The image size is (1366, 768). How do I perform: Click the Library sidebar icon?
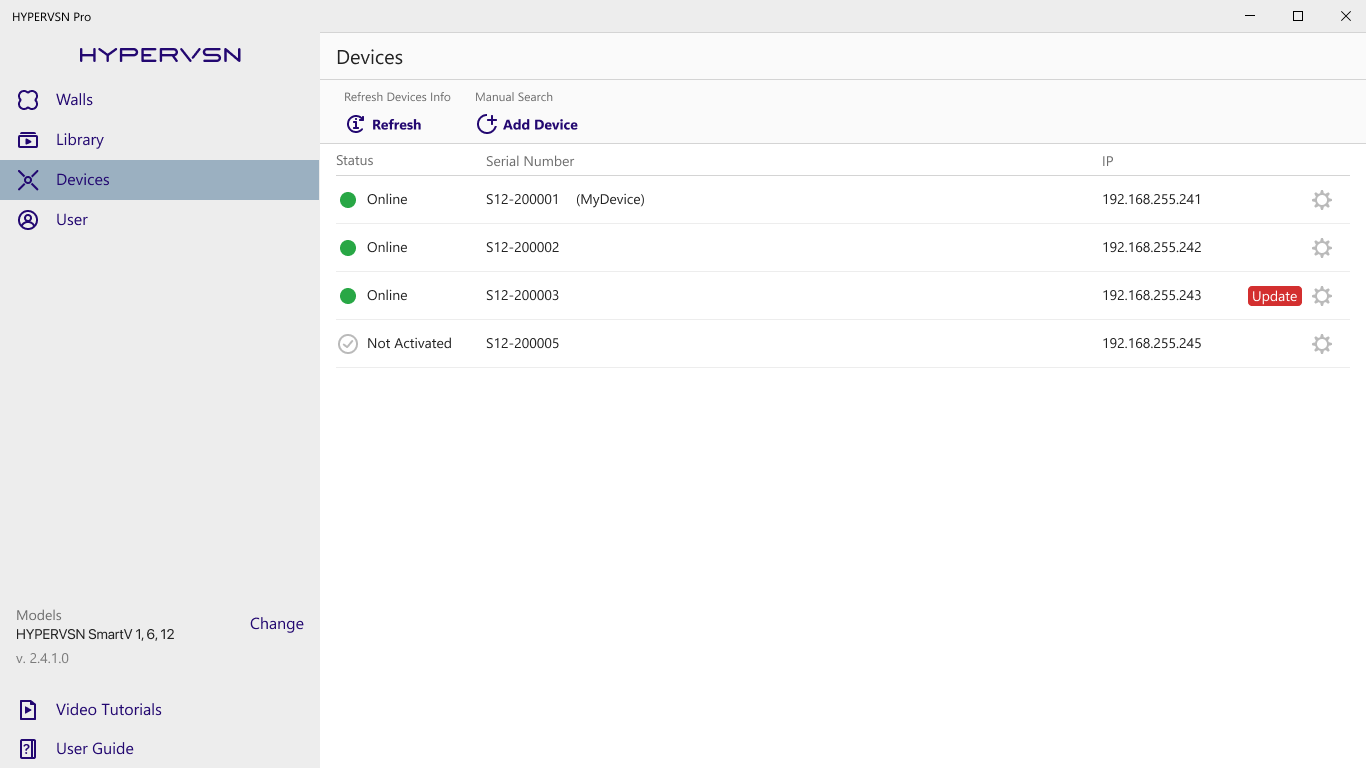(28, 140)
